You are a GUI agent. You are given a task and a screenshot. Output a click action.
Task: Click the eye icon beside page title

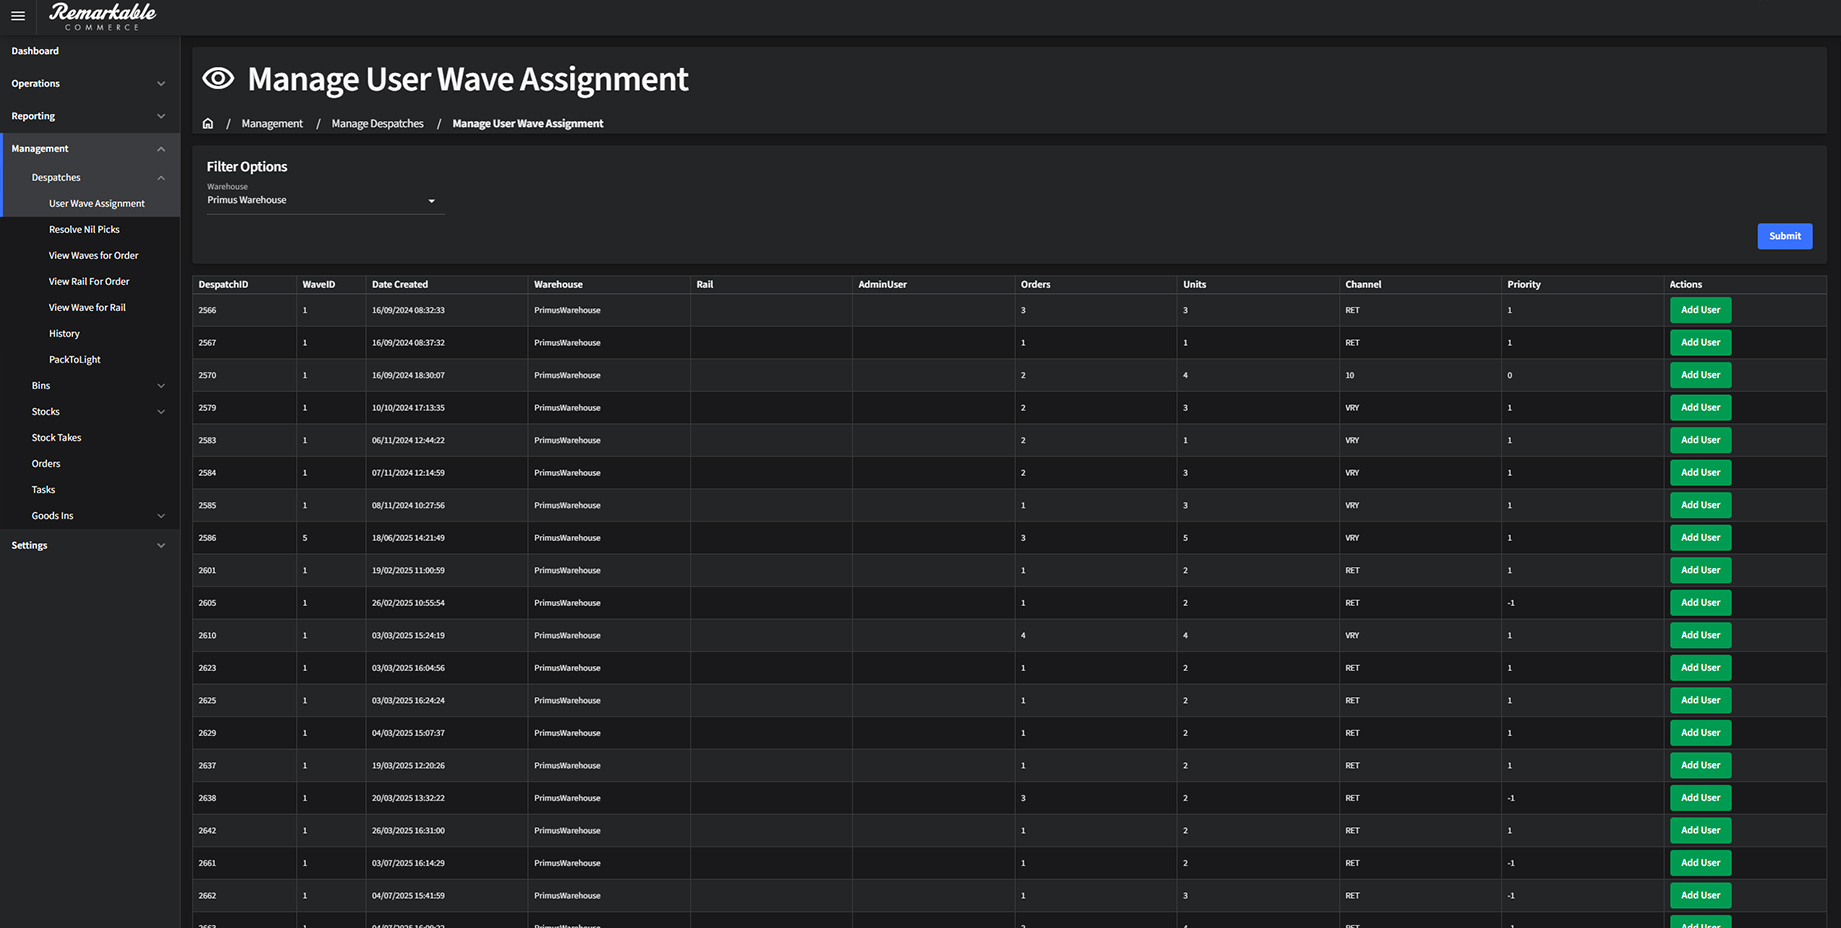point(218,78)
